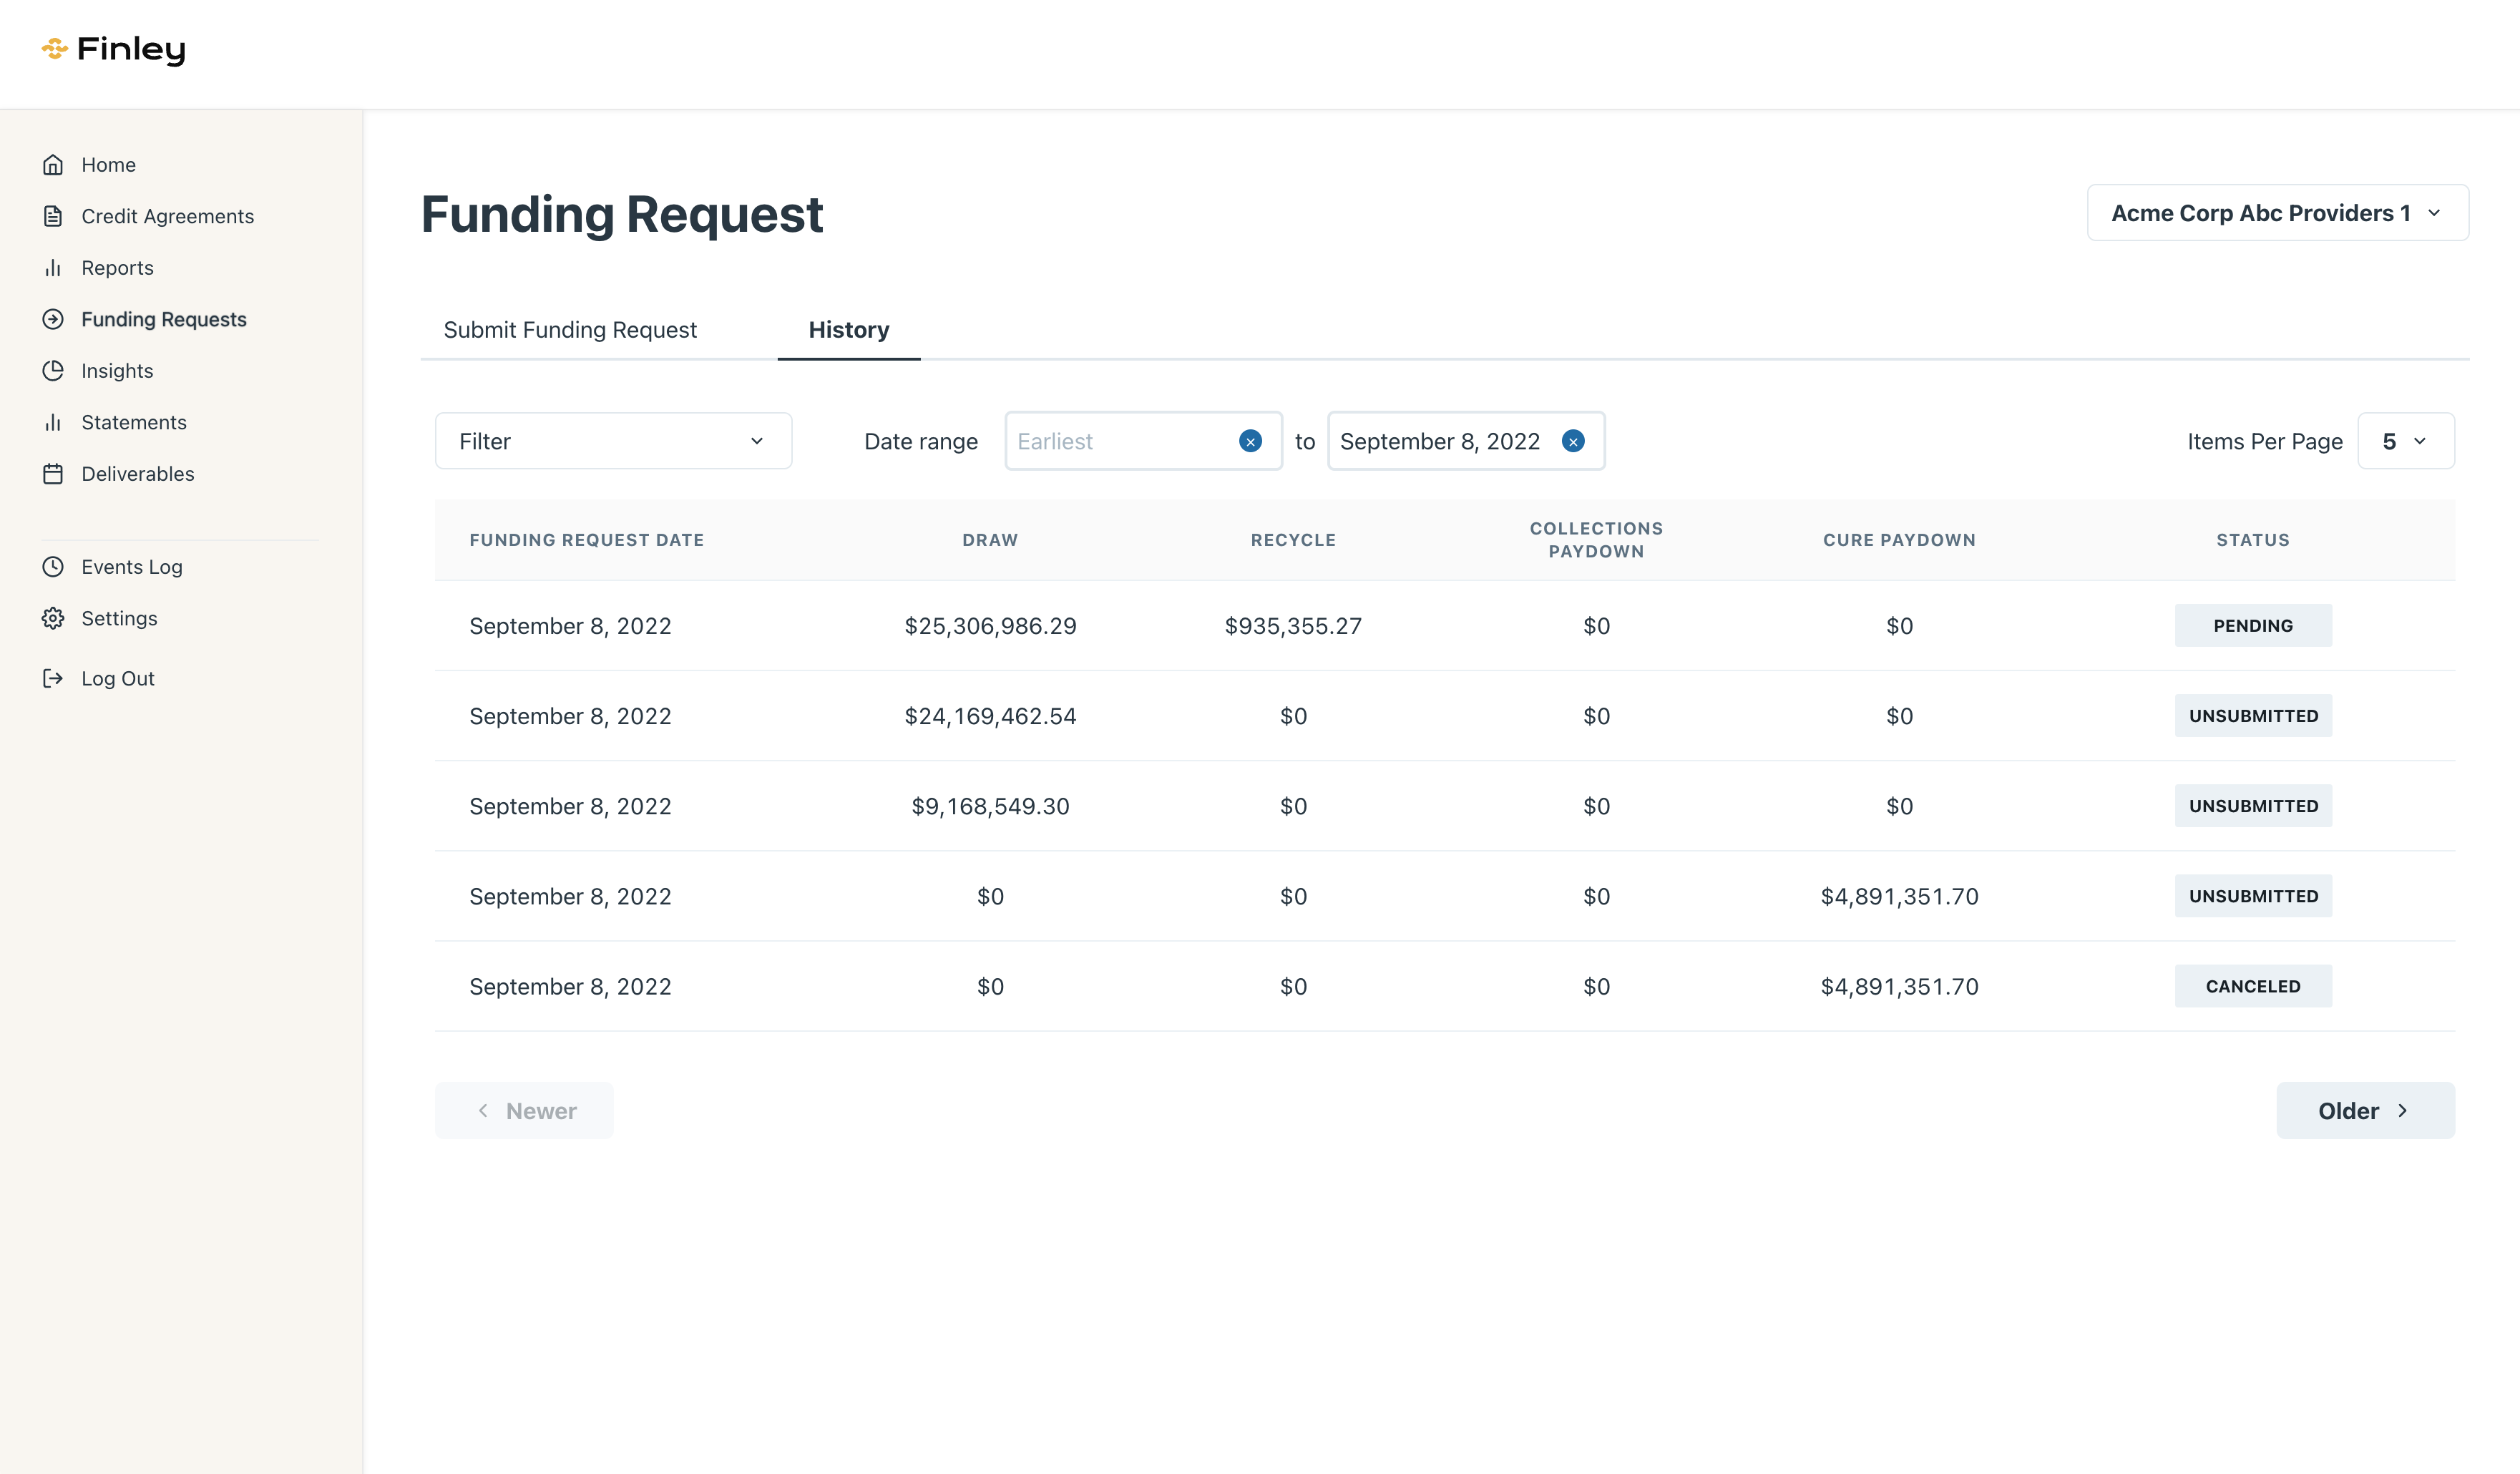
Task: Switch to Submit Funding Request tab
Action: [x=570, y=330]
